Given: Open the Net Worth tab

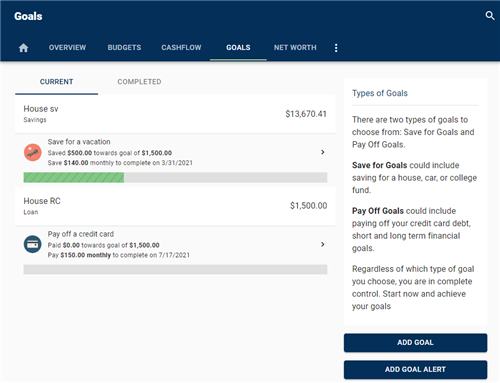Looking at the screenshot, I should click(x=295, y=48).
